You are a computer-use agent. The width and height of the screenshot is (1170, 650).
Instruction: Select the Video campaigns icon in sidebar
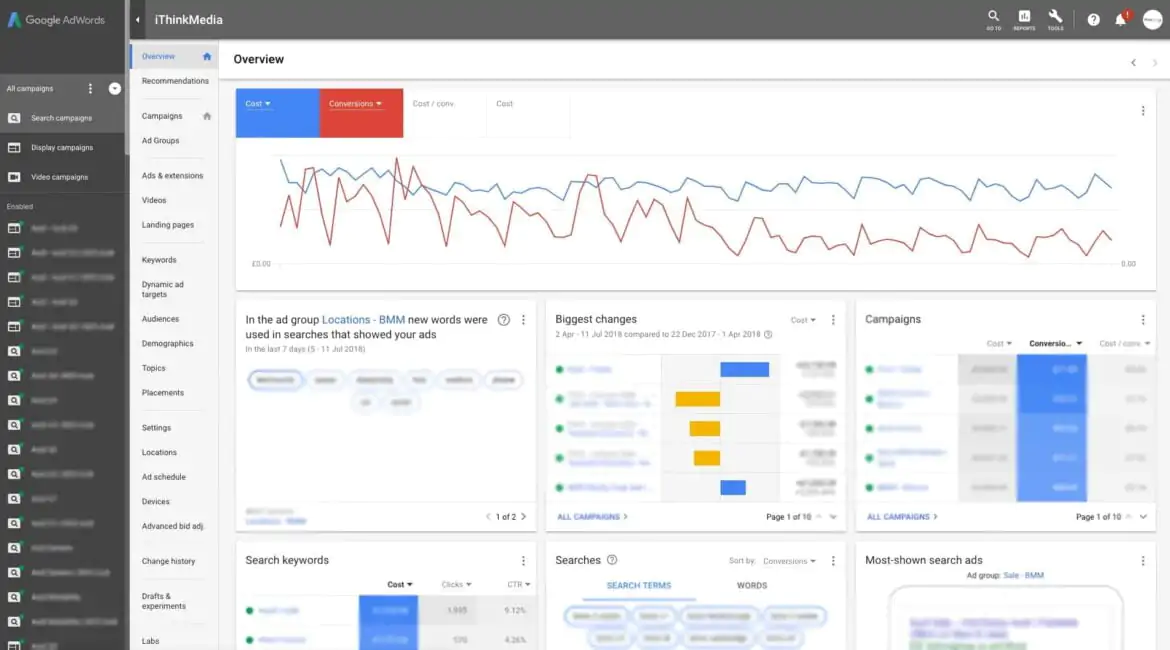point(12,176)
